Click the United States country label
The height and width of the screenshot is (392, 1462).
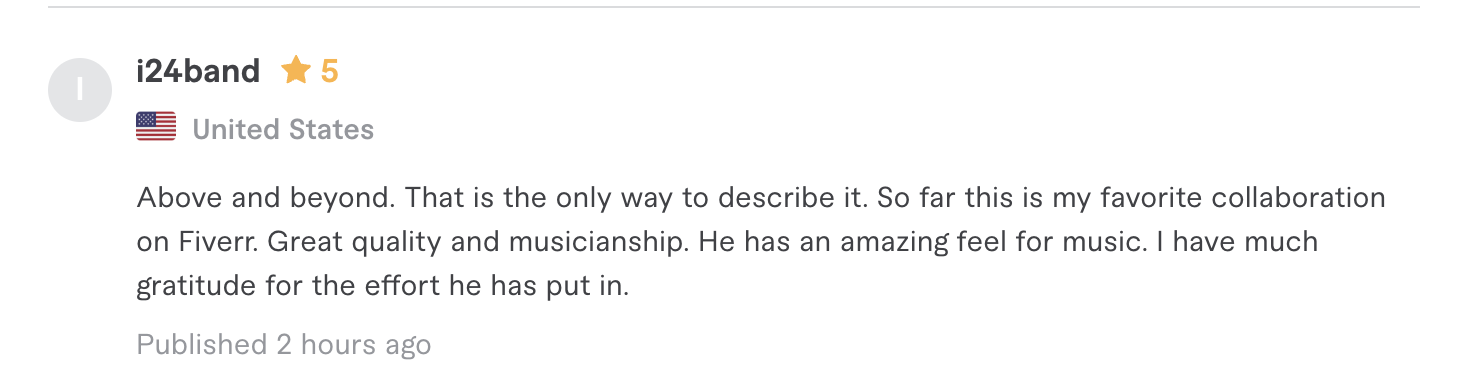(x=283, y=129)
